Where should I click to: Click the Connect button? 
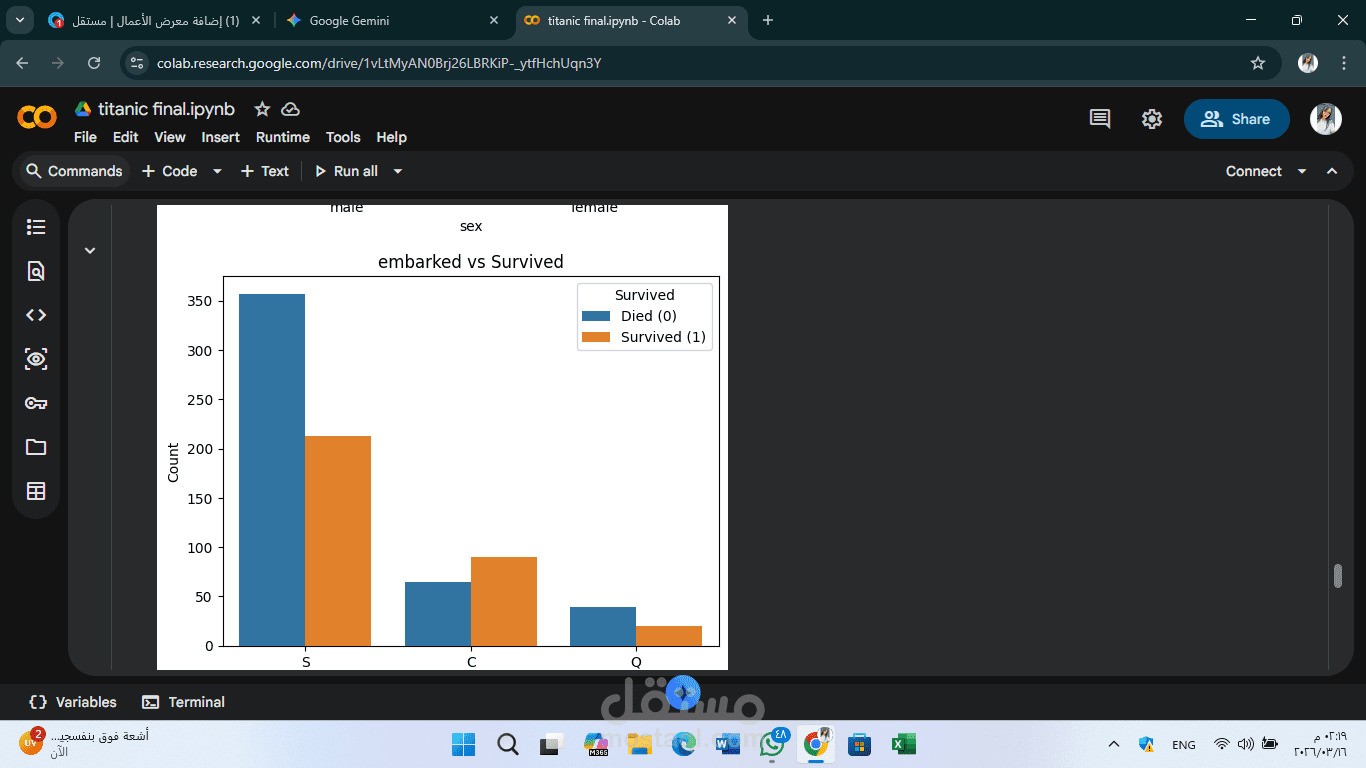coord(1253,171)
